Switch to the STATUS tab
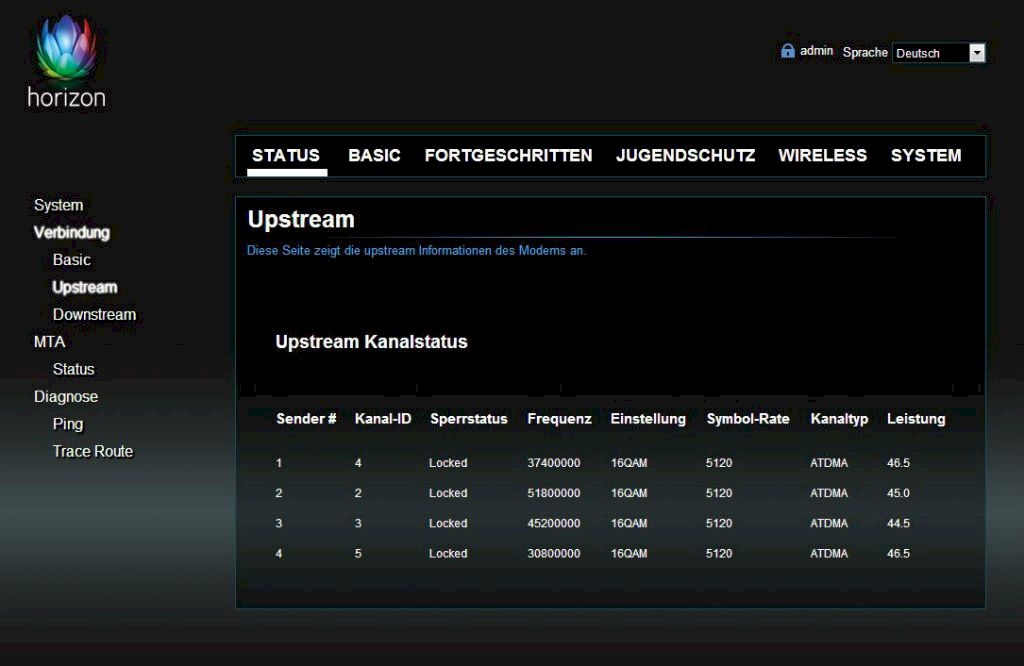1024x666 pixels. pos(286,156)
